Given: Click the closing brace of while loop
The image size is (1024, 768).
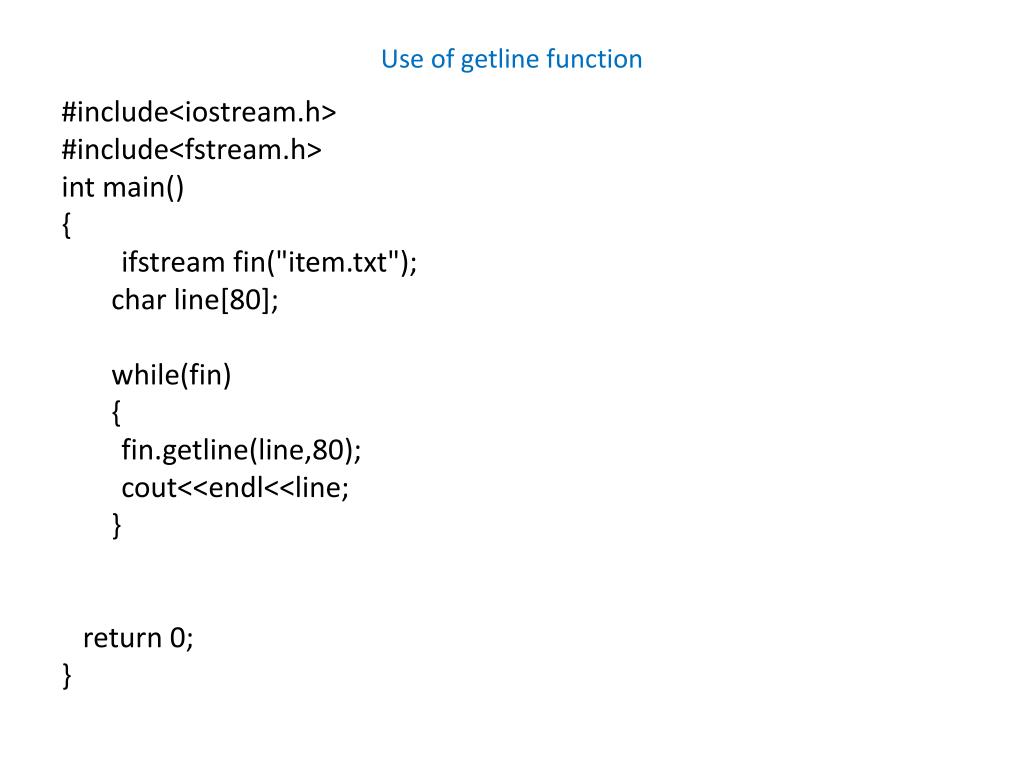Looking at the screenshot, I should point(116,526).
